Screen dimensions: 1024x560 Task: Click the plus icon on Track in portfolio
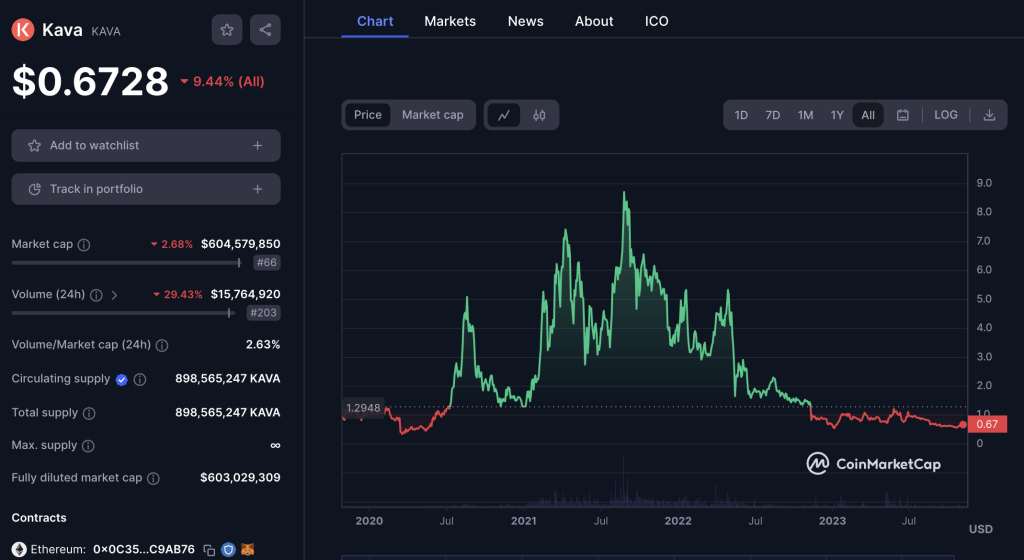click(x=257, y=189)
